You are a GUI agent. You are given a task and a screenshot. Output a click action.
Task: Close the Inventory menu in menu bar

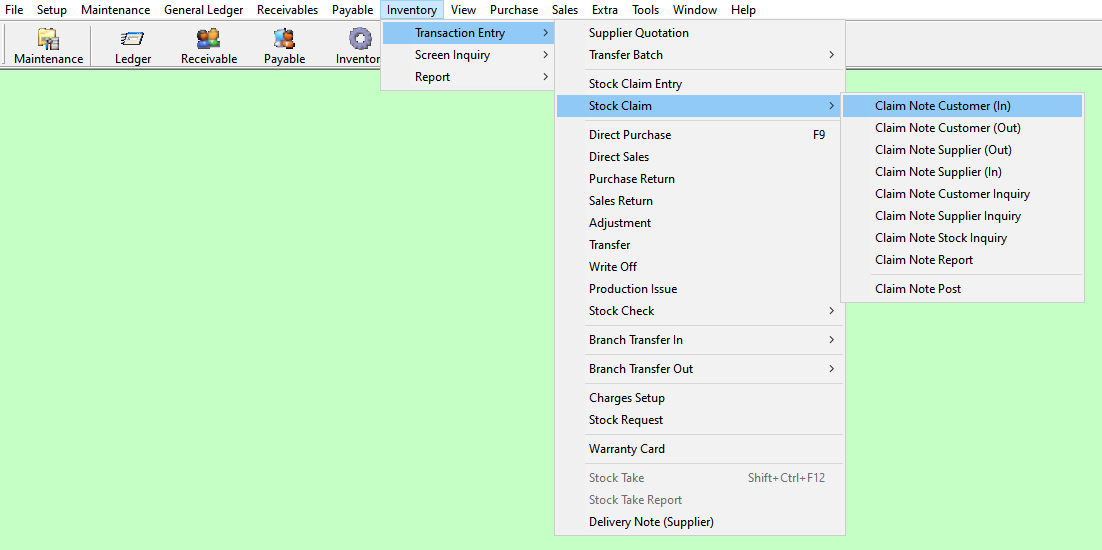coord(412,10)
